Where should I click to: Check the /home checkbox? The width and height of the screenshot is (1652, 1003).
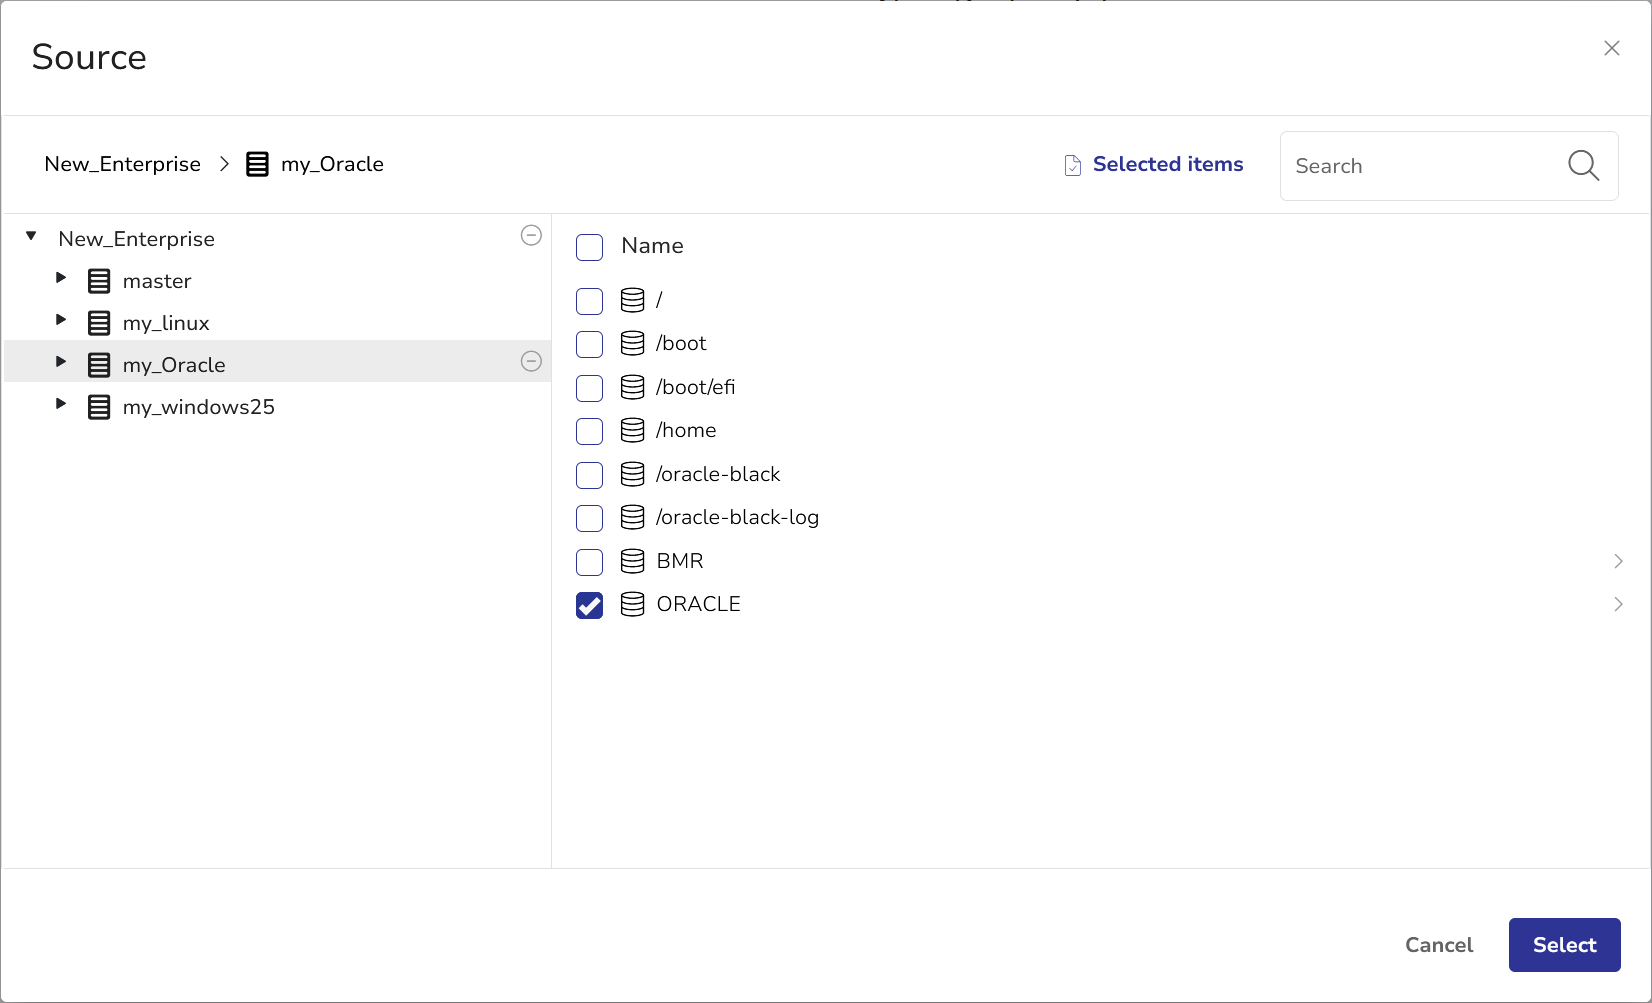point(590,431)
